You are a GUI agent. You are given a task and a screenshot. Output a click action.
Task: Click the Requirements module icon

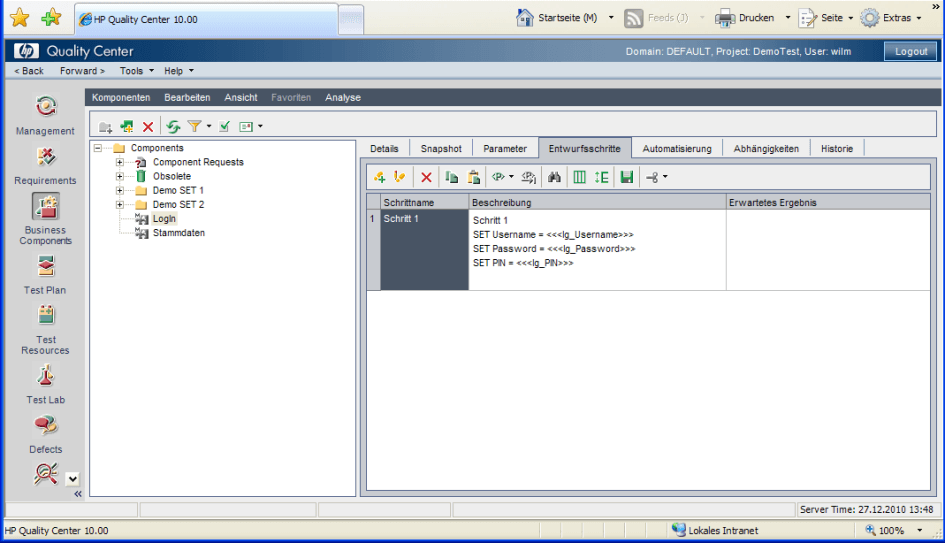46,160
